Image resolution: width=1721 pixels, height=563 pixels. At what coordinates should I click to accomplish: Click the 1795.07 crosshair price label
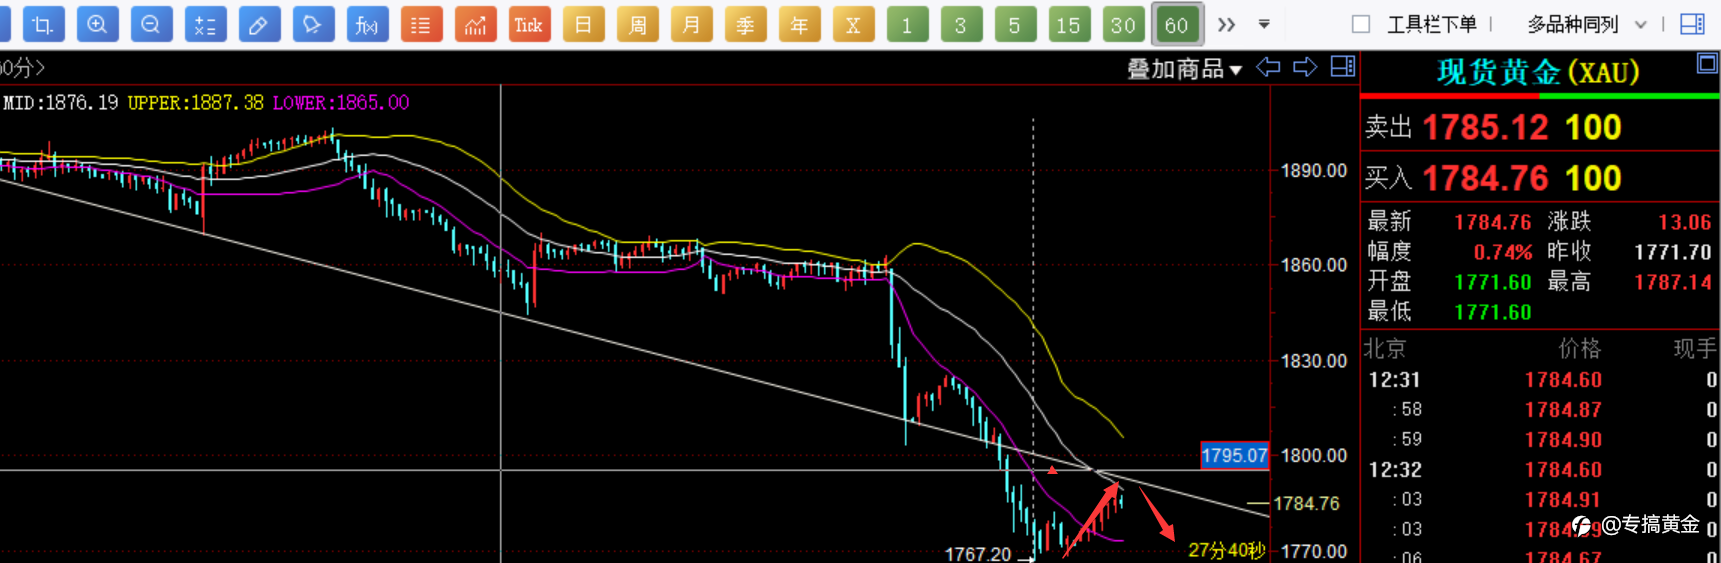click(x=1235, y=455)
